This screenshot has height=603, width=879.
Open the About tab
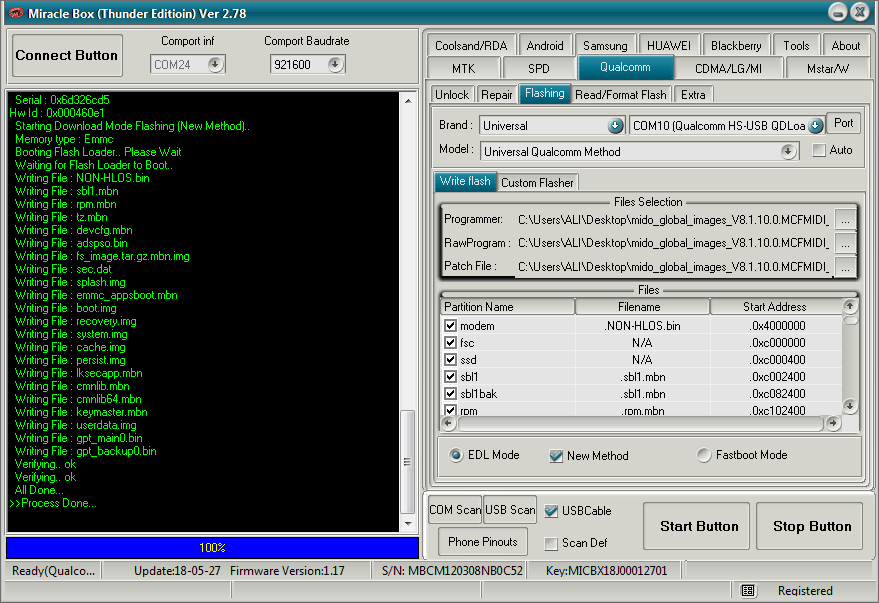click(845, 45)
